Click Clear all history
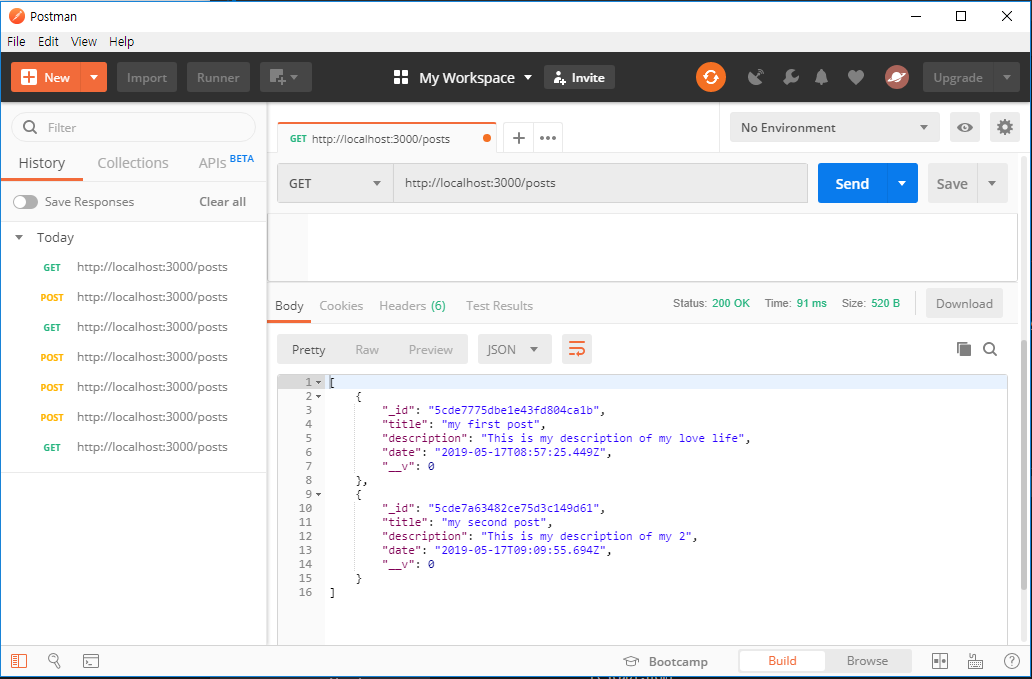 (x=222, y=202)
